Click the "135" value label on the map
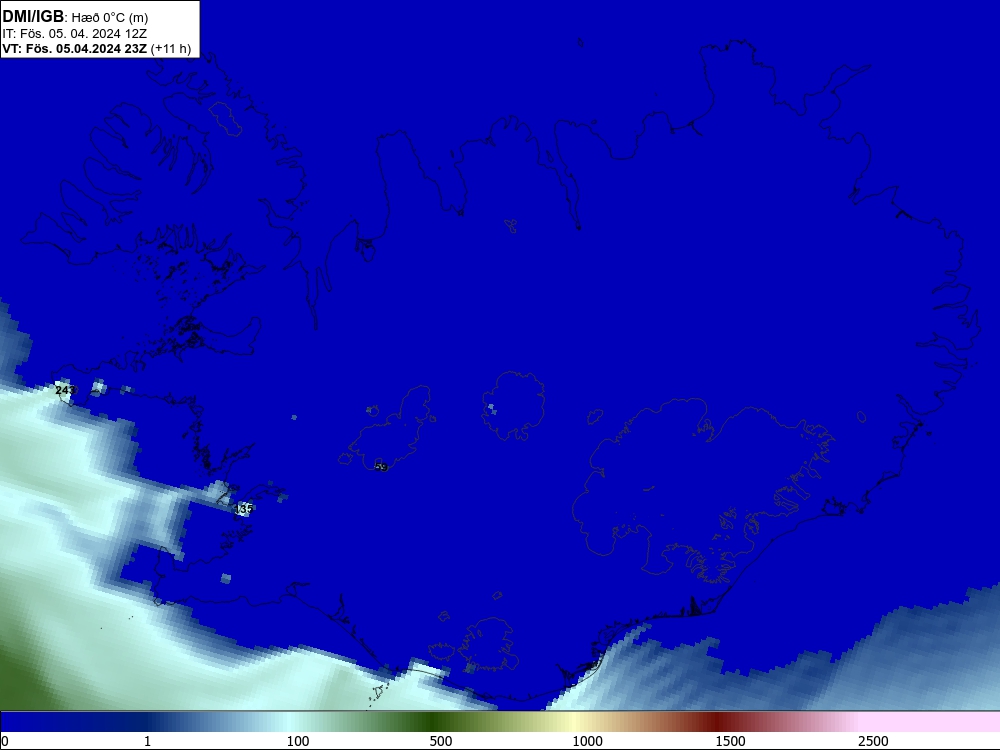The image size is (1000, 750). pos(244,509)
